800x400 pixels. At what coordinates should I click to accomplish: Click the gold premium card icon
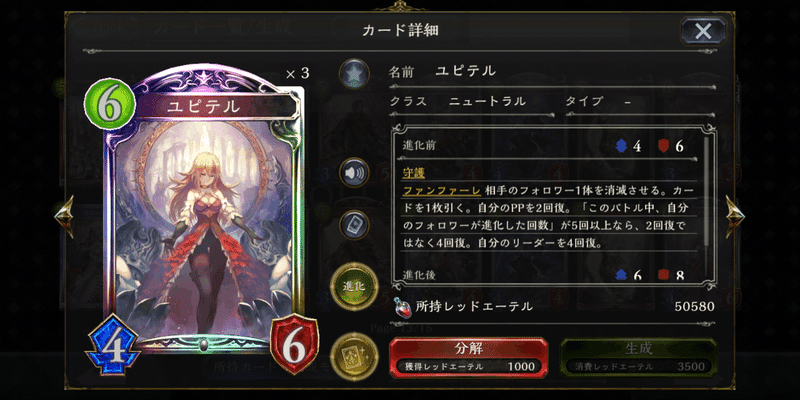click(x=354, y=356)
